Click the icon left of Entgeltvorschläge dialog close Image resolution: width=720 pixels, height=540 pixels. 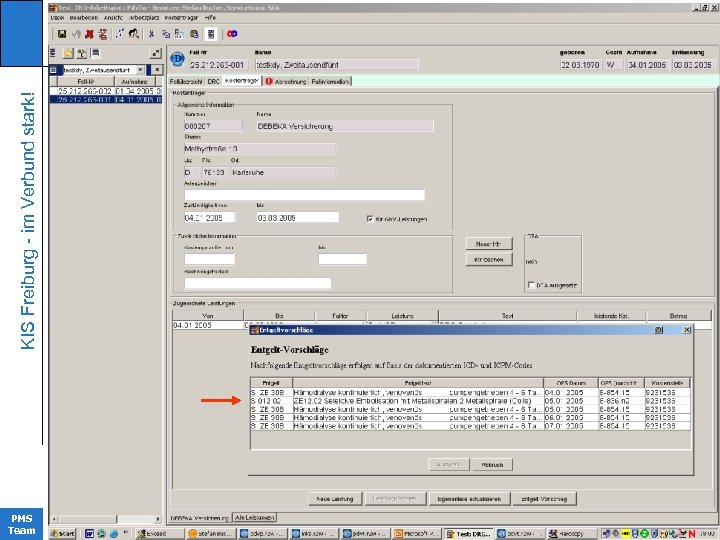coord(658,330)
